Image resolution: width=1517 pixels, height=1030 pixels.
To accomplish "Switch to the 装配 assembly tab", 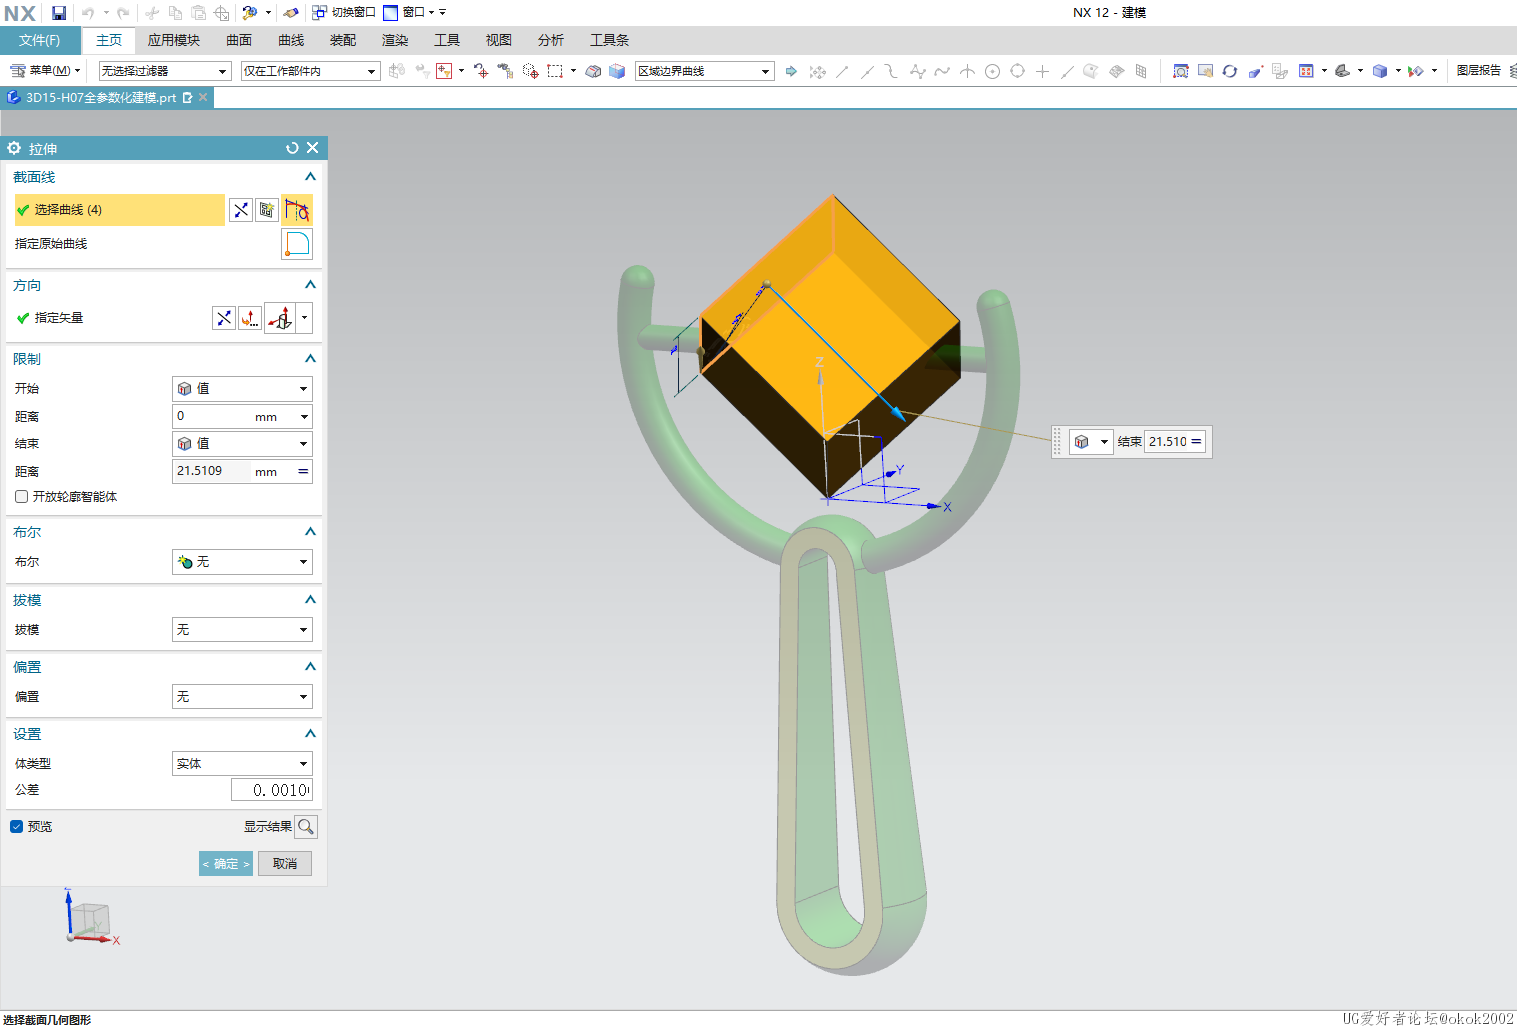I will coord(343,40).
